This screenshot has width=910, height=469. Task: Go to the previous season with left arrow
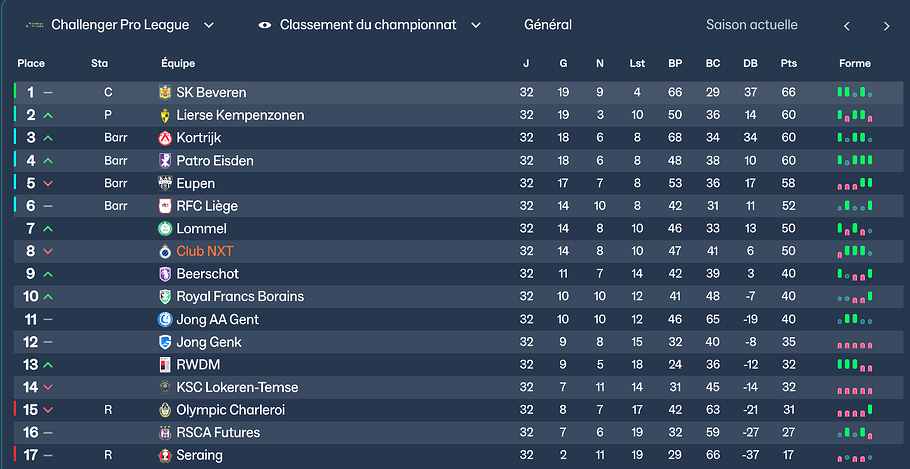[x=847, y=26]
